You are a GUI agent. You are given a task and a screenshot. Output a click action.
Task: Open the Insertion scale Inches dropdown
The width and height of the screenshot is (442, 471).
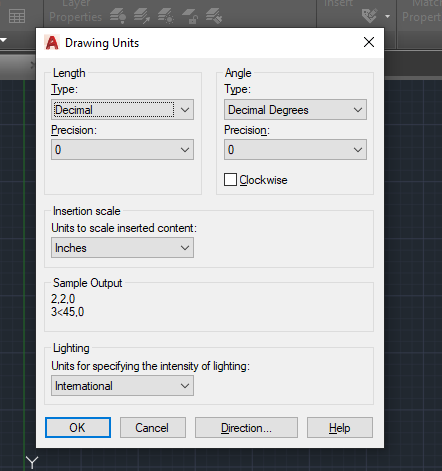[x=122, y=248]
